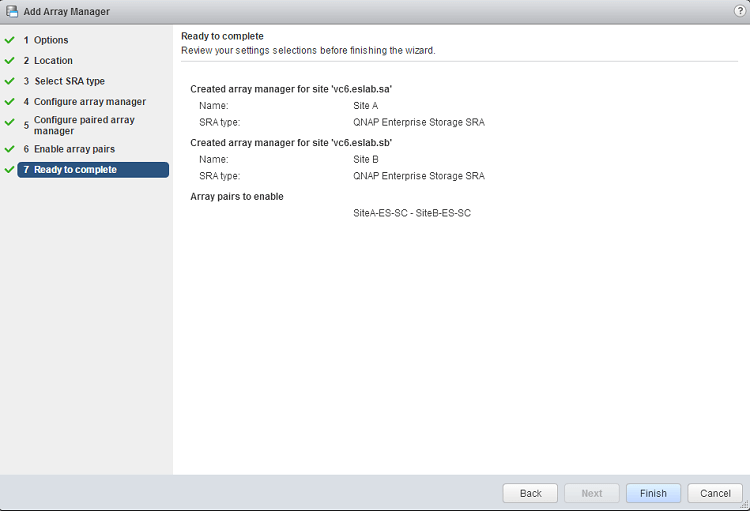This screenshot has width=750, height=511.
Task: Click the Back button
Action: 530,493
